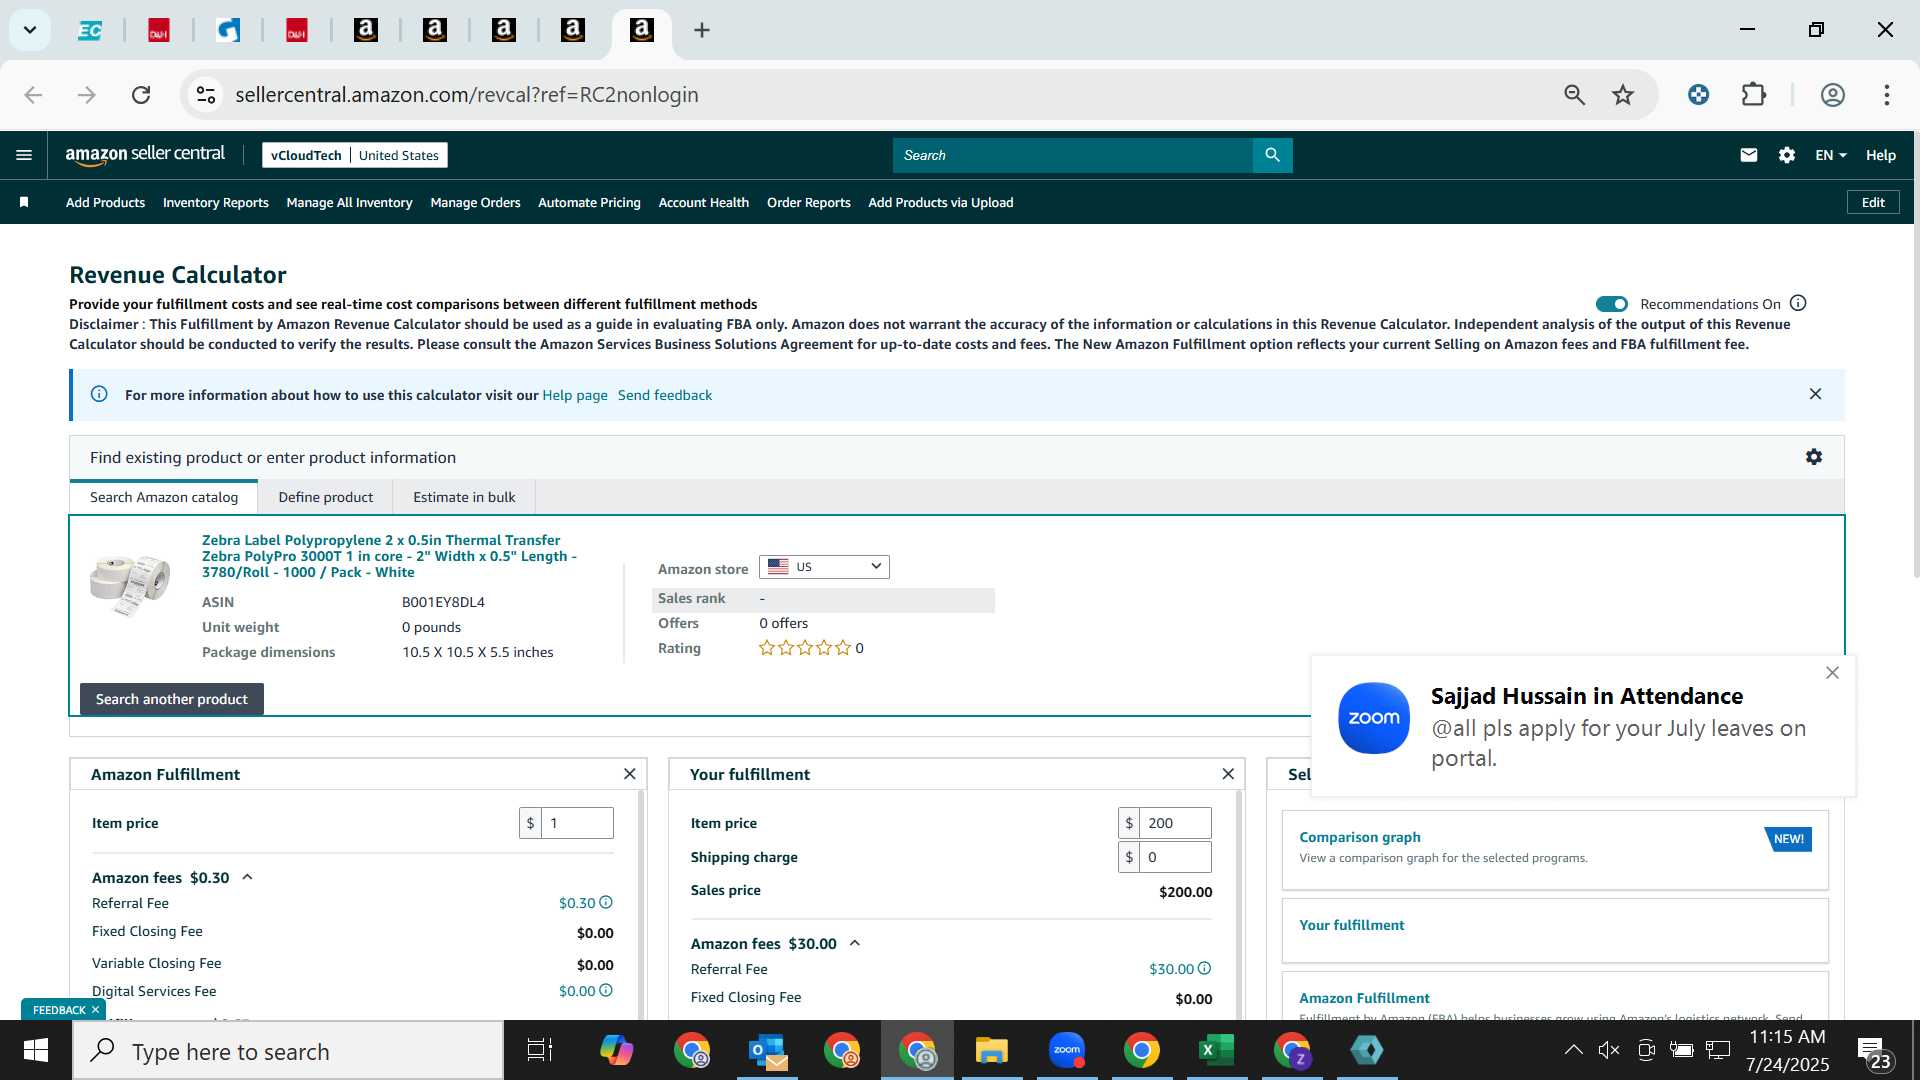Open Automate Pricing menu item
This screenshot has height=1080, width=1920.
(x=589, y=202)
